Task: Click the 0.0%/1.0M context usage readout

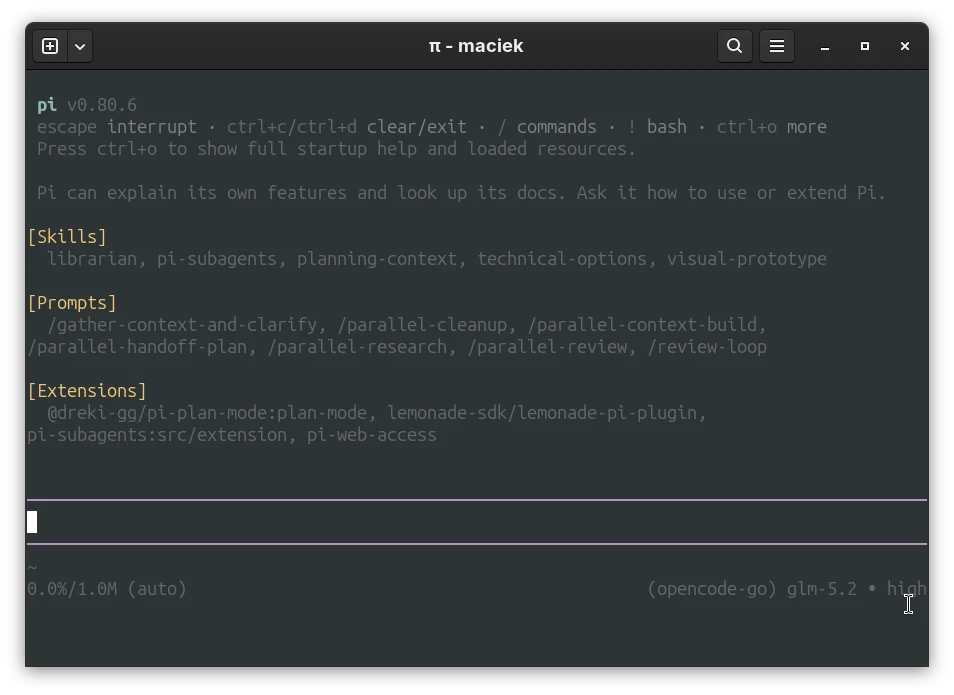Action: 72,589
